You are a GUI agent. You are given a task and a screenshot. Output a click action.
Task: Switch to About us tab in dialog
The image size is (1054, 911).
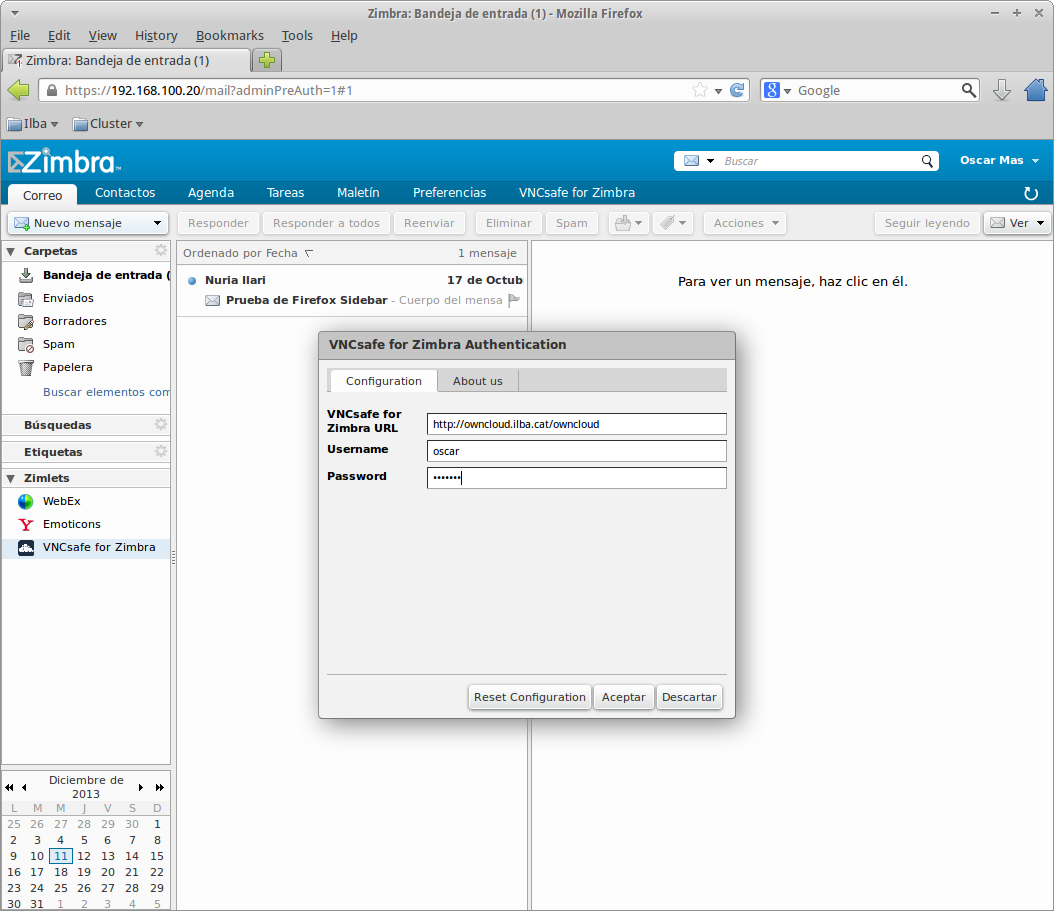pyautogui.click(x=477, y=381)
